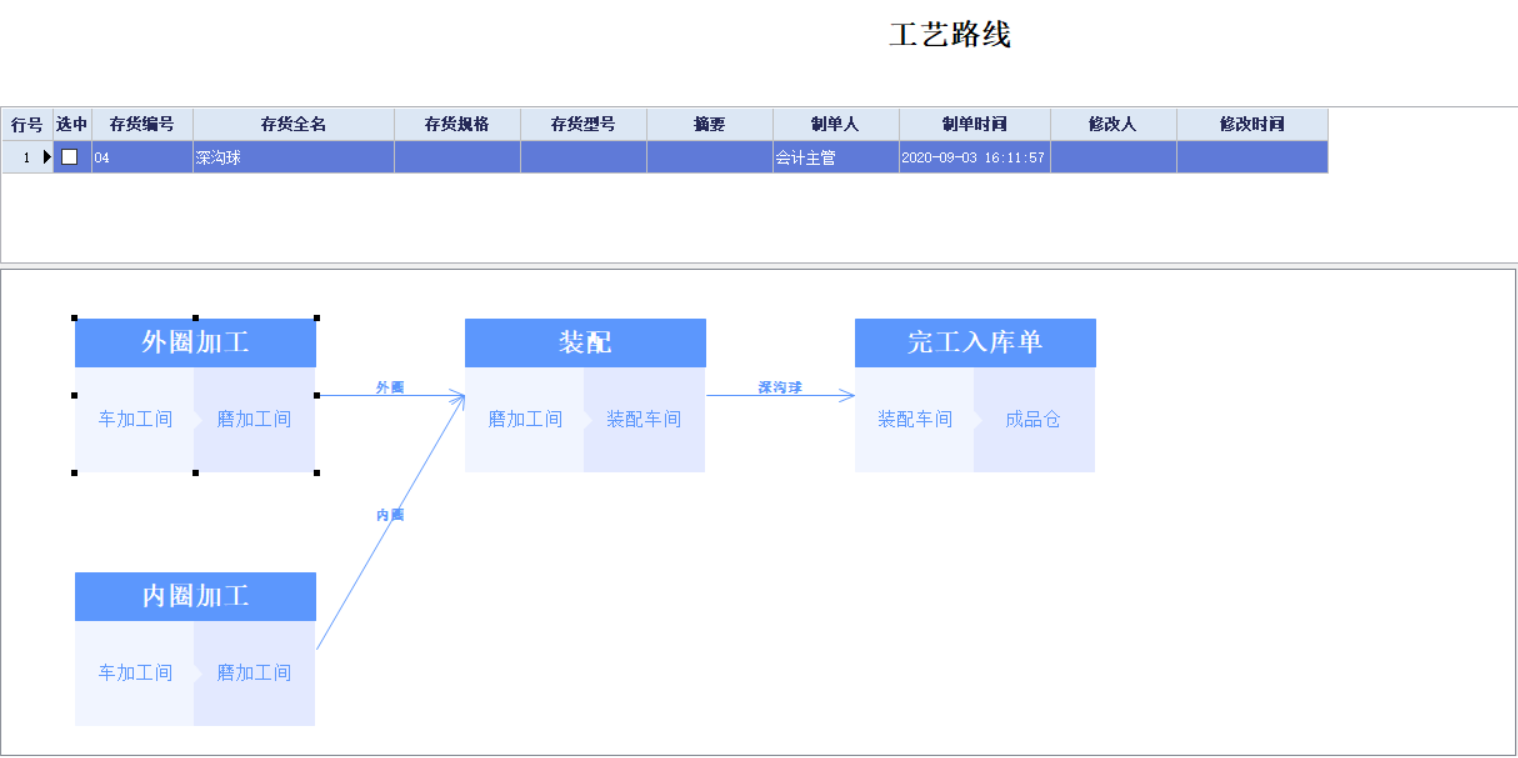Click the 外圈 connector label
The image size is (1518, 758).
pyautogui.click(x=390, y=387)
